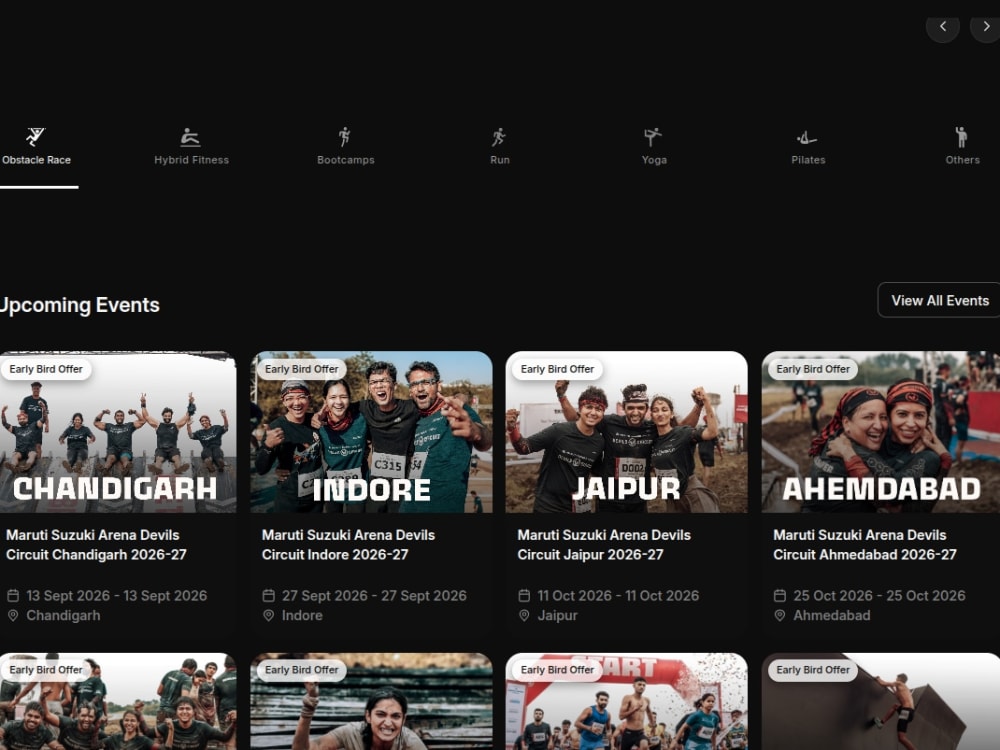Switch to Pilates tab label
Viewport: 1000px width, 750px height.
coord(808,160)
